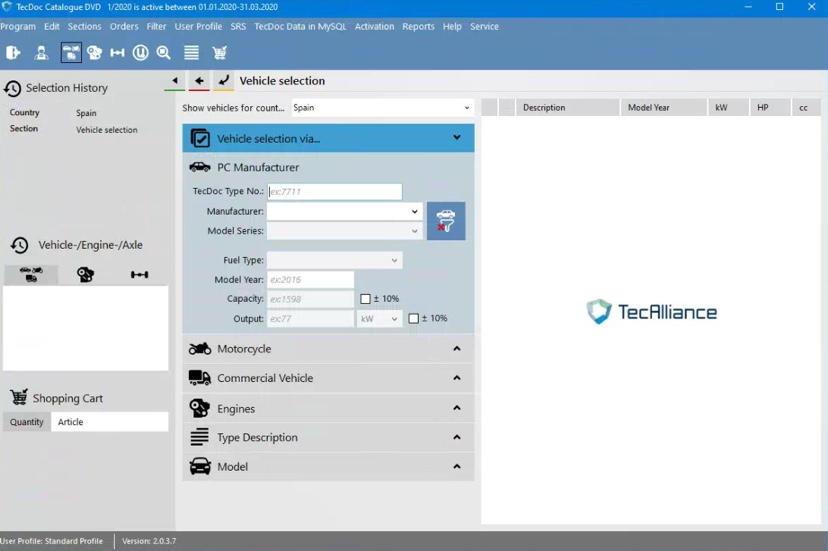Click the Description column header
828x551 pixels.
tap(567, 107)
